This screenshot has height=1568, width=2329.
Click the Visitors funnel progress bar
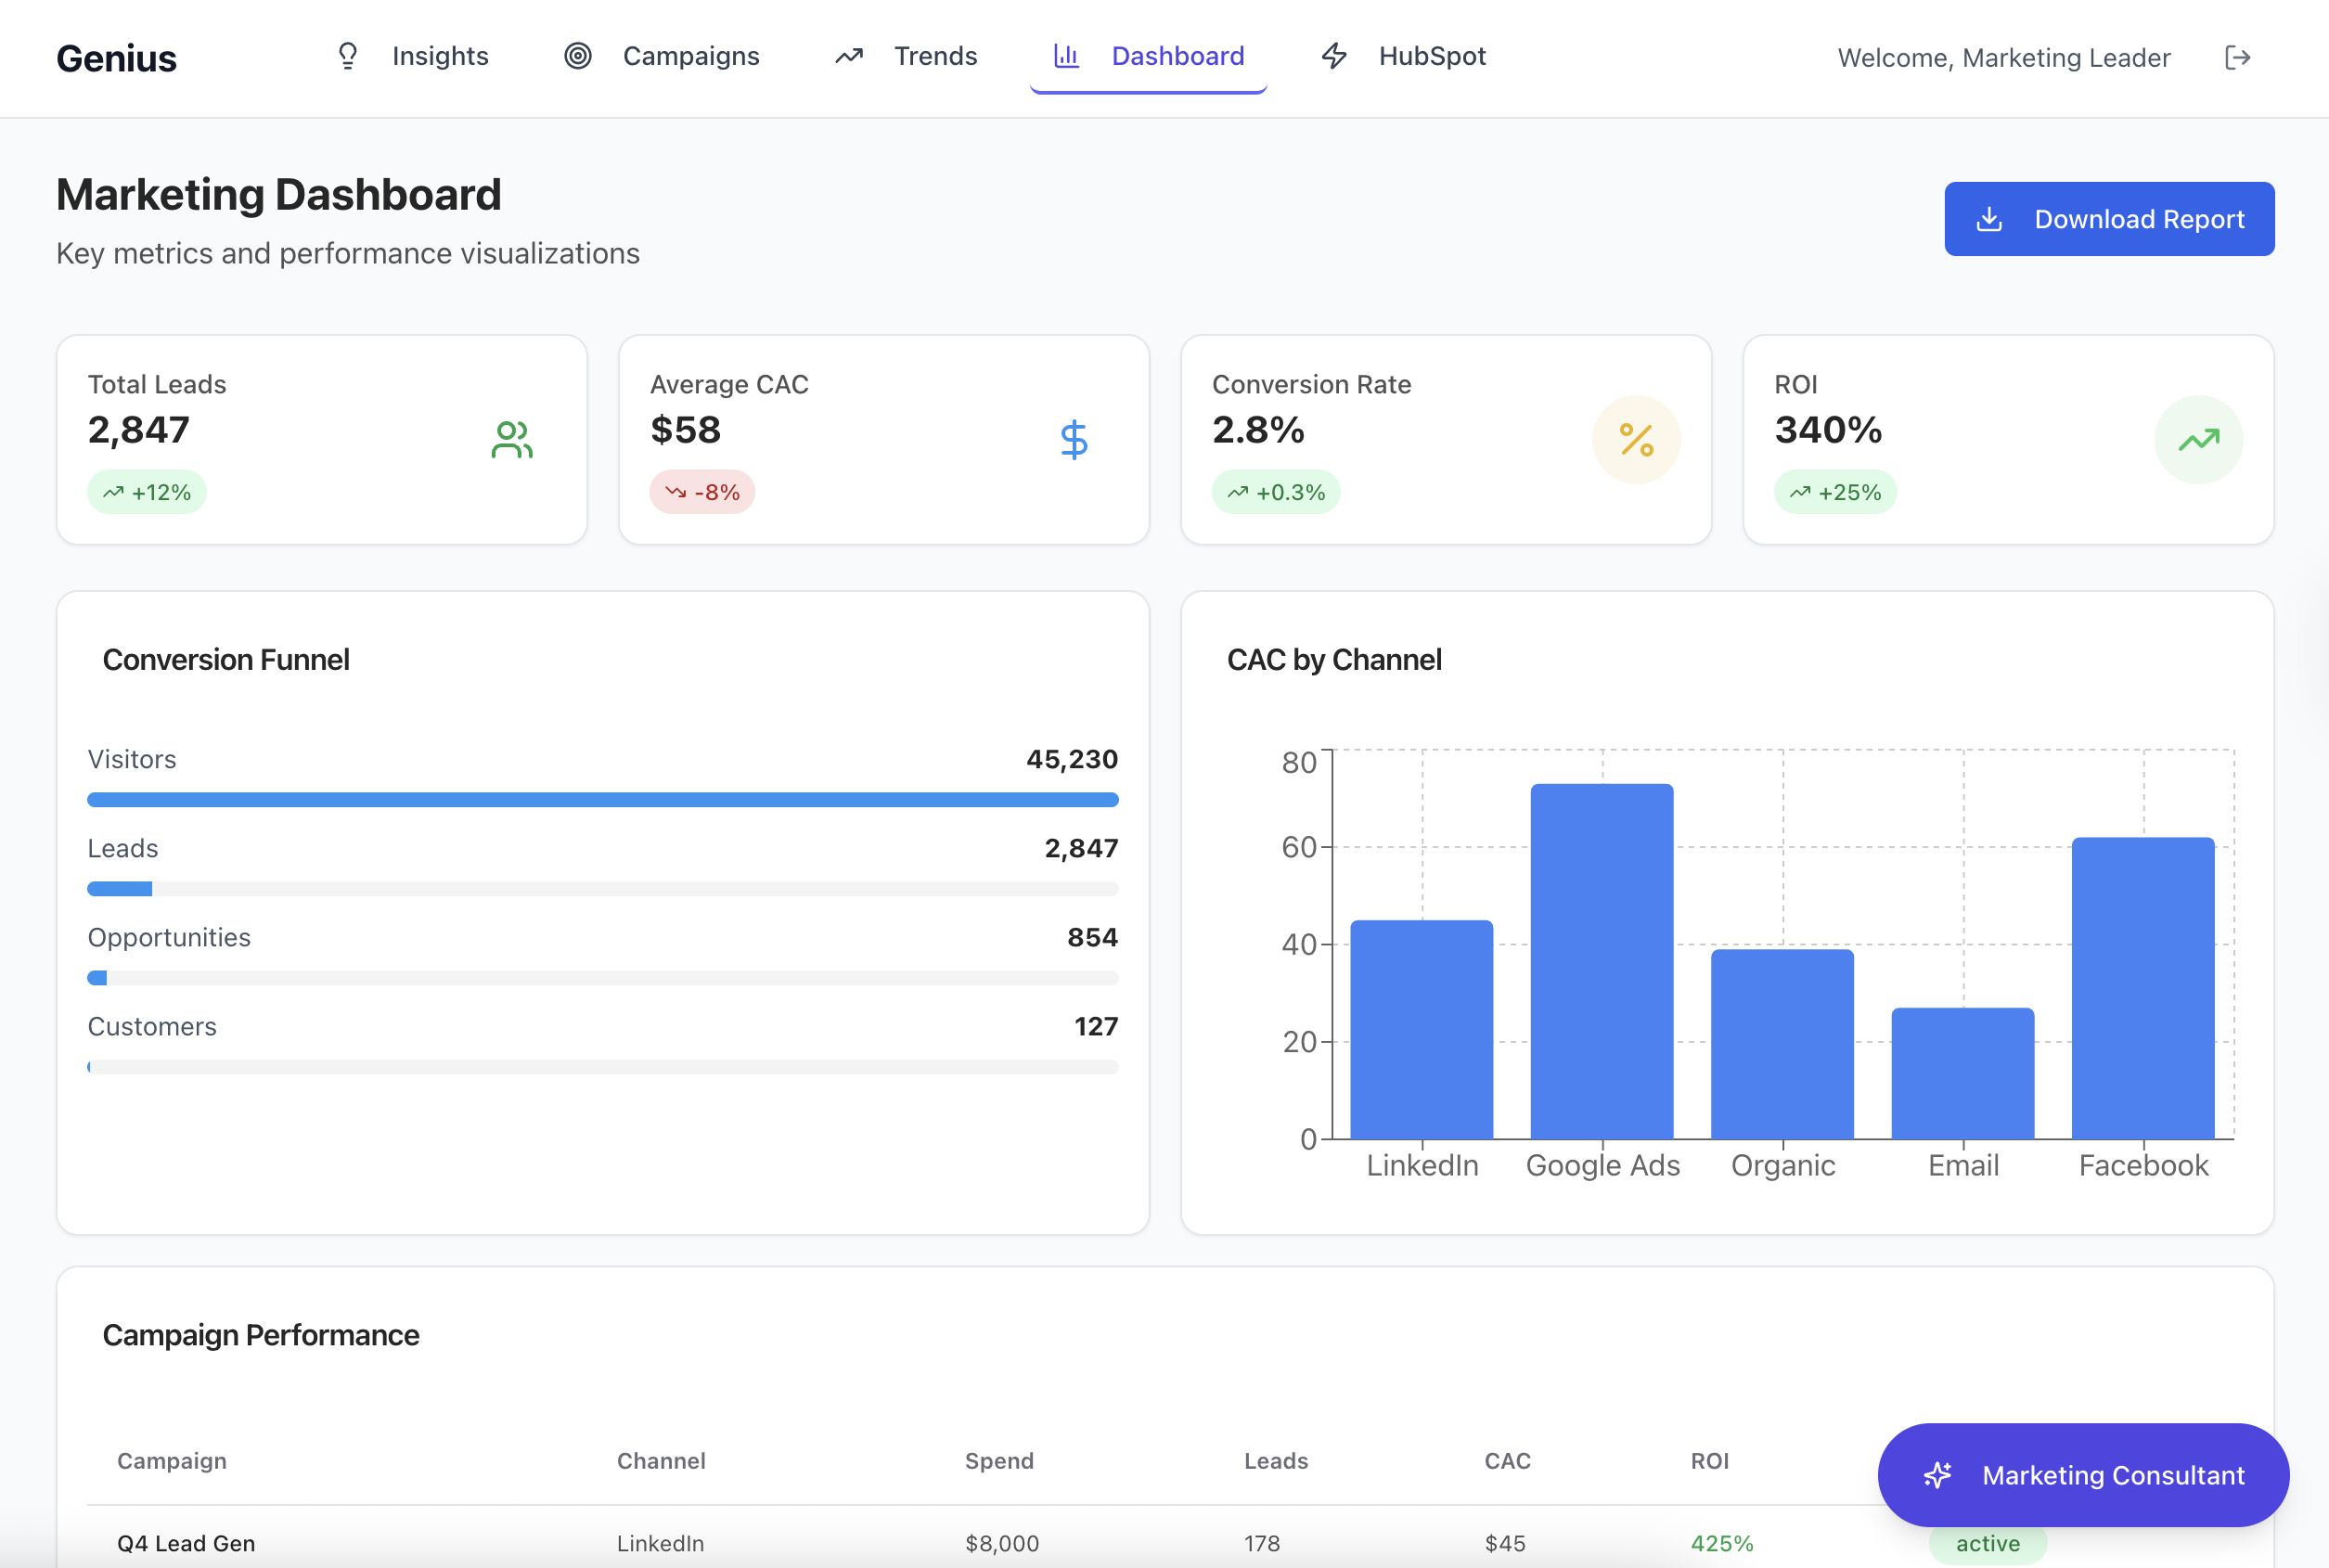[x=603, y=800]
